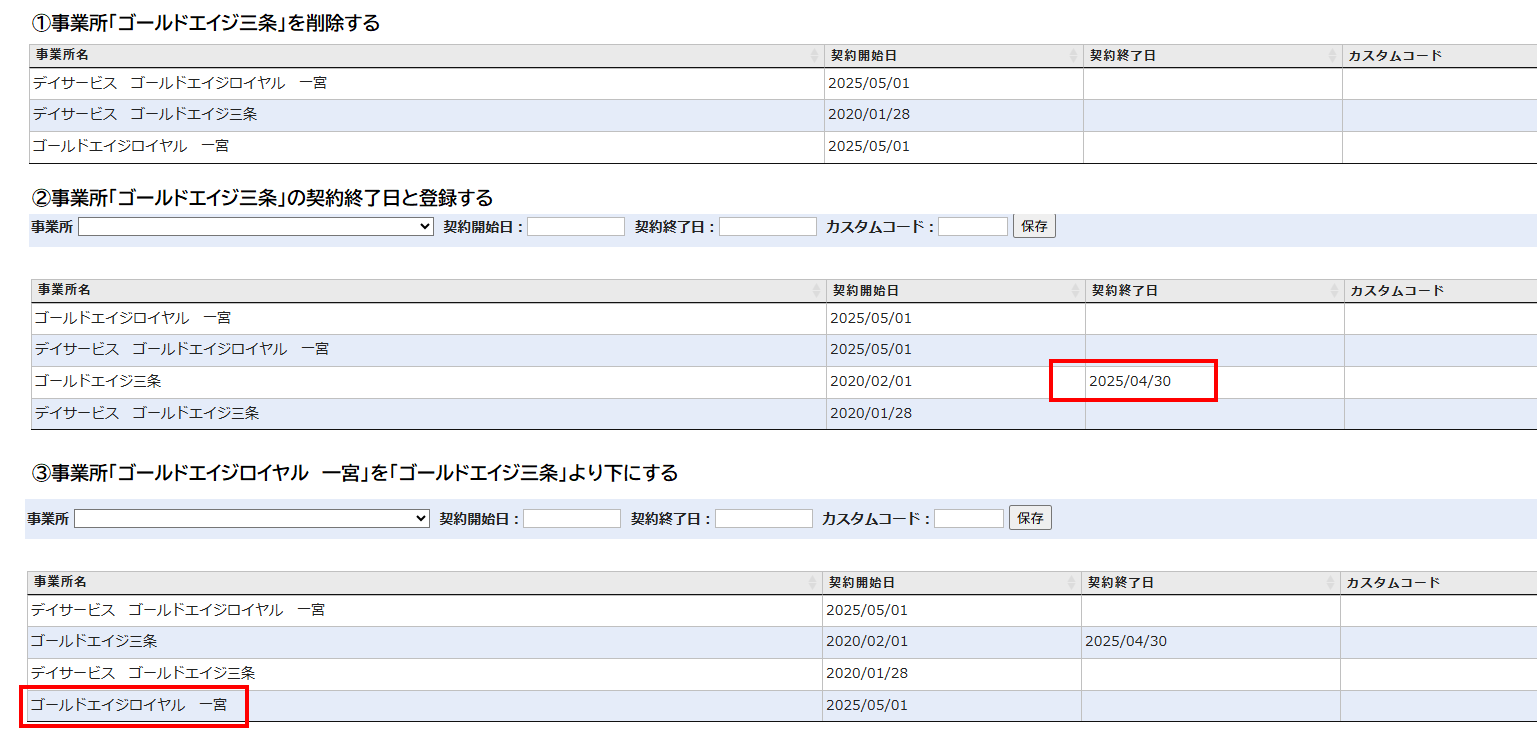This screenshot has width=1537, height=741.
Task: Focus the 契約開始日 input in section ②
Action: 576,227
